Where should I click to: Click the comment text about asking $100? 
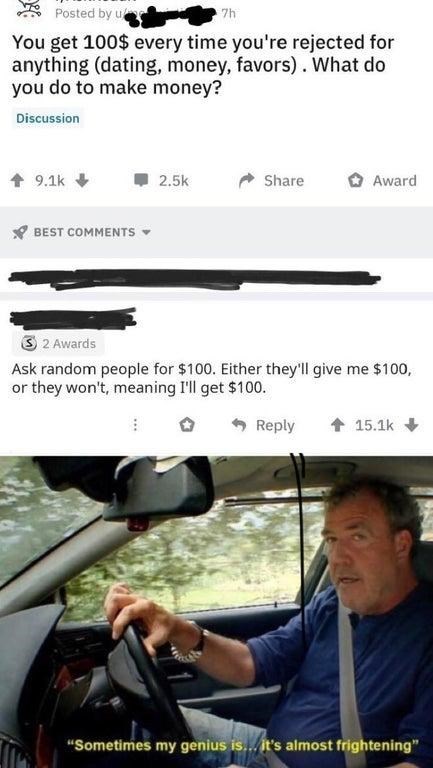pyautogui.click(x=211, y=378)
